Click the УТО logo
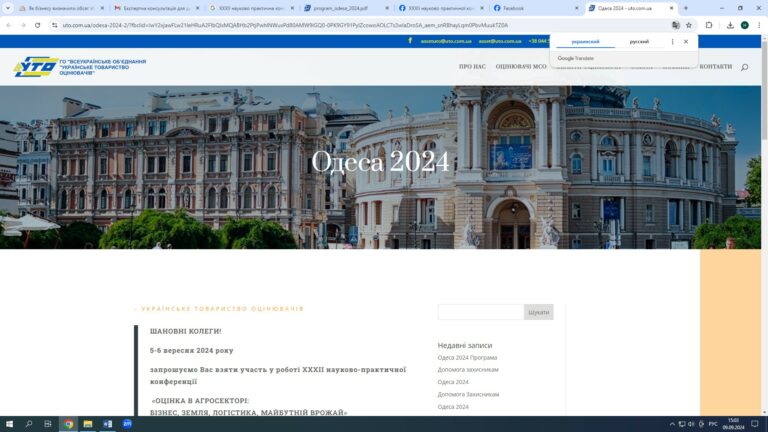768x432 pixels. tap(35, 67)
